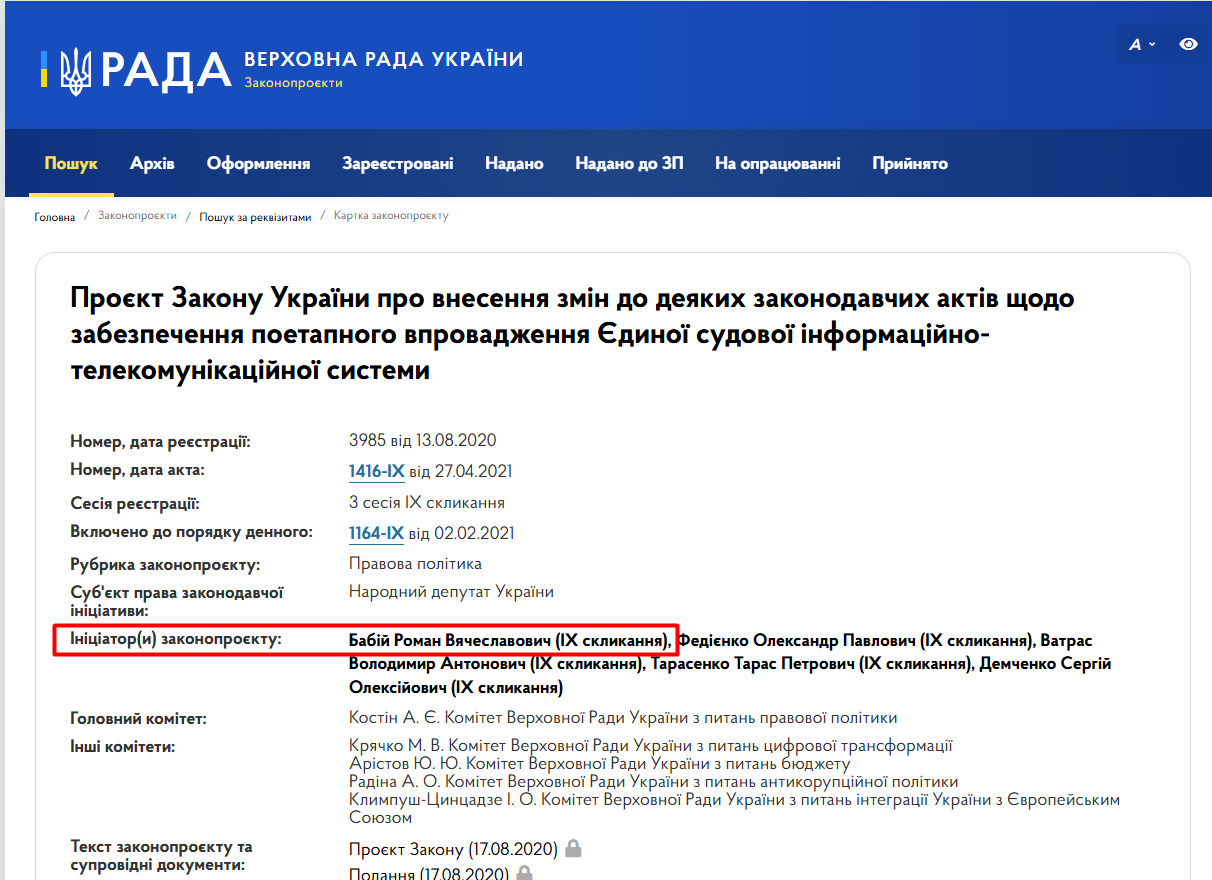
Task: Open the Законопроєкти breadcrumb
Action: pos(137,216)
